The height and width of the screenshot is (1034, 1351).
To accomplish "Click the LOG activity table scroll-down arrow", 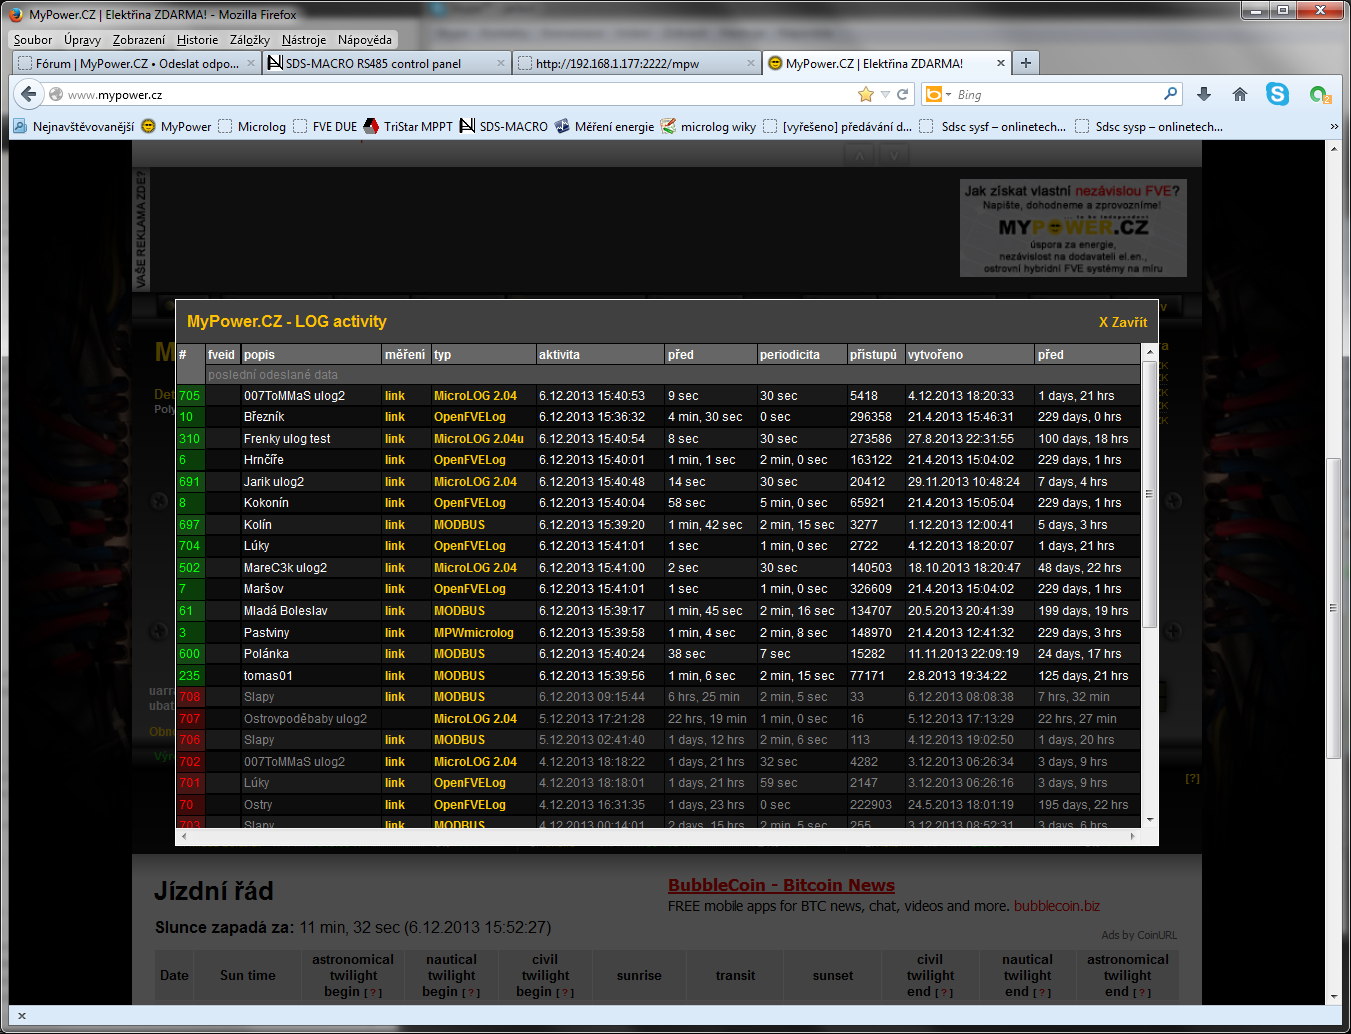I will (x=1149, y=820).
